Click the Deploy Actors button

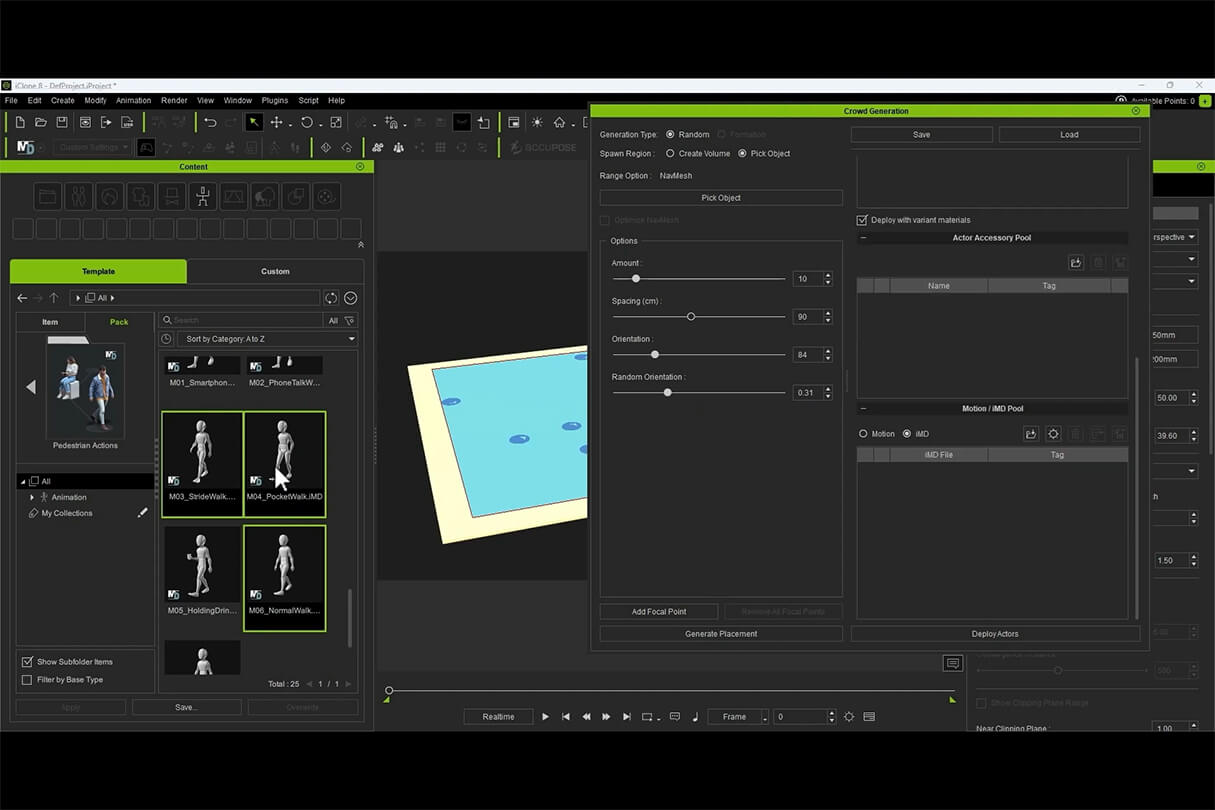pos(995,634)
